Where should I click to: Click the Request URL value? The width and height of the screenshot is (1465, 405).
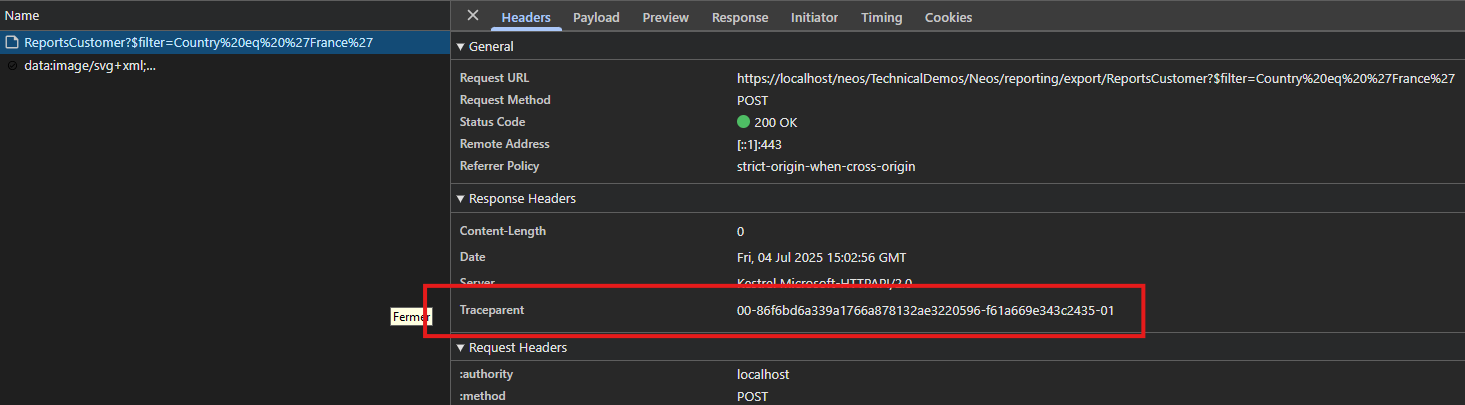pyautogui.click(x=1095, y=78)
